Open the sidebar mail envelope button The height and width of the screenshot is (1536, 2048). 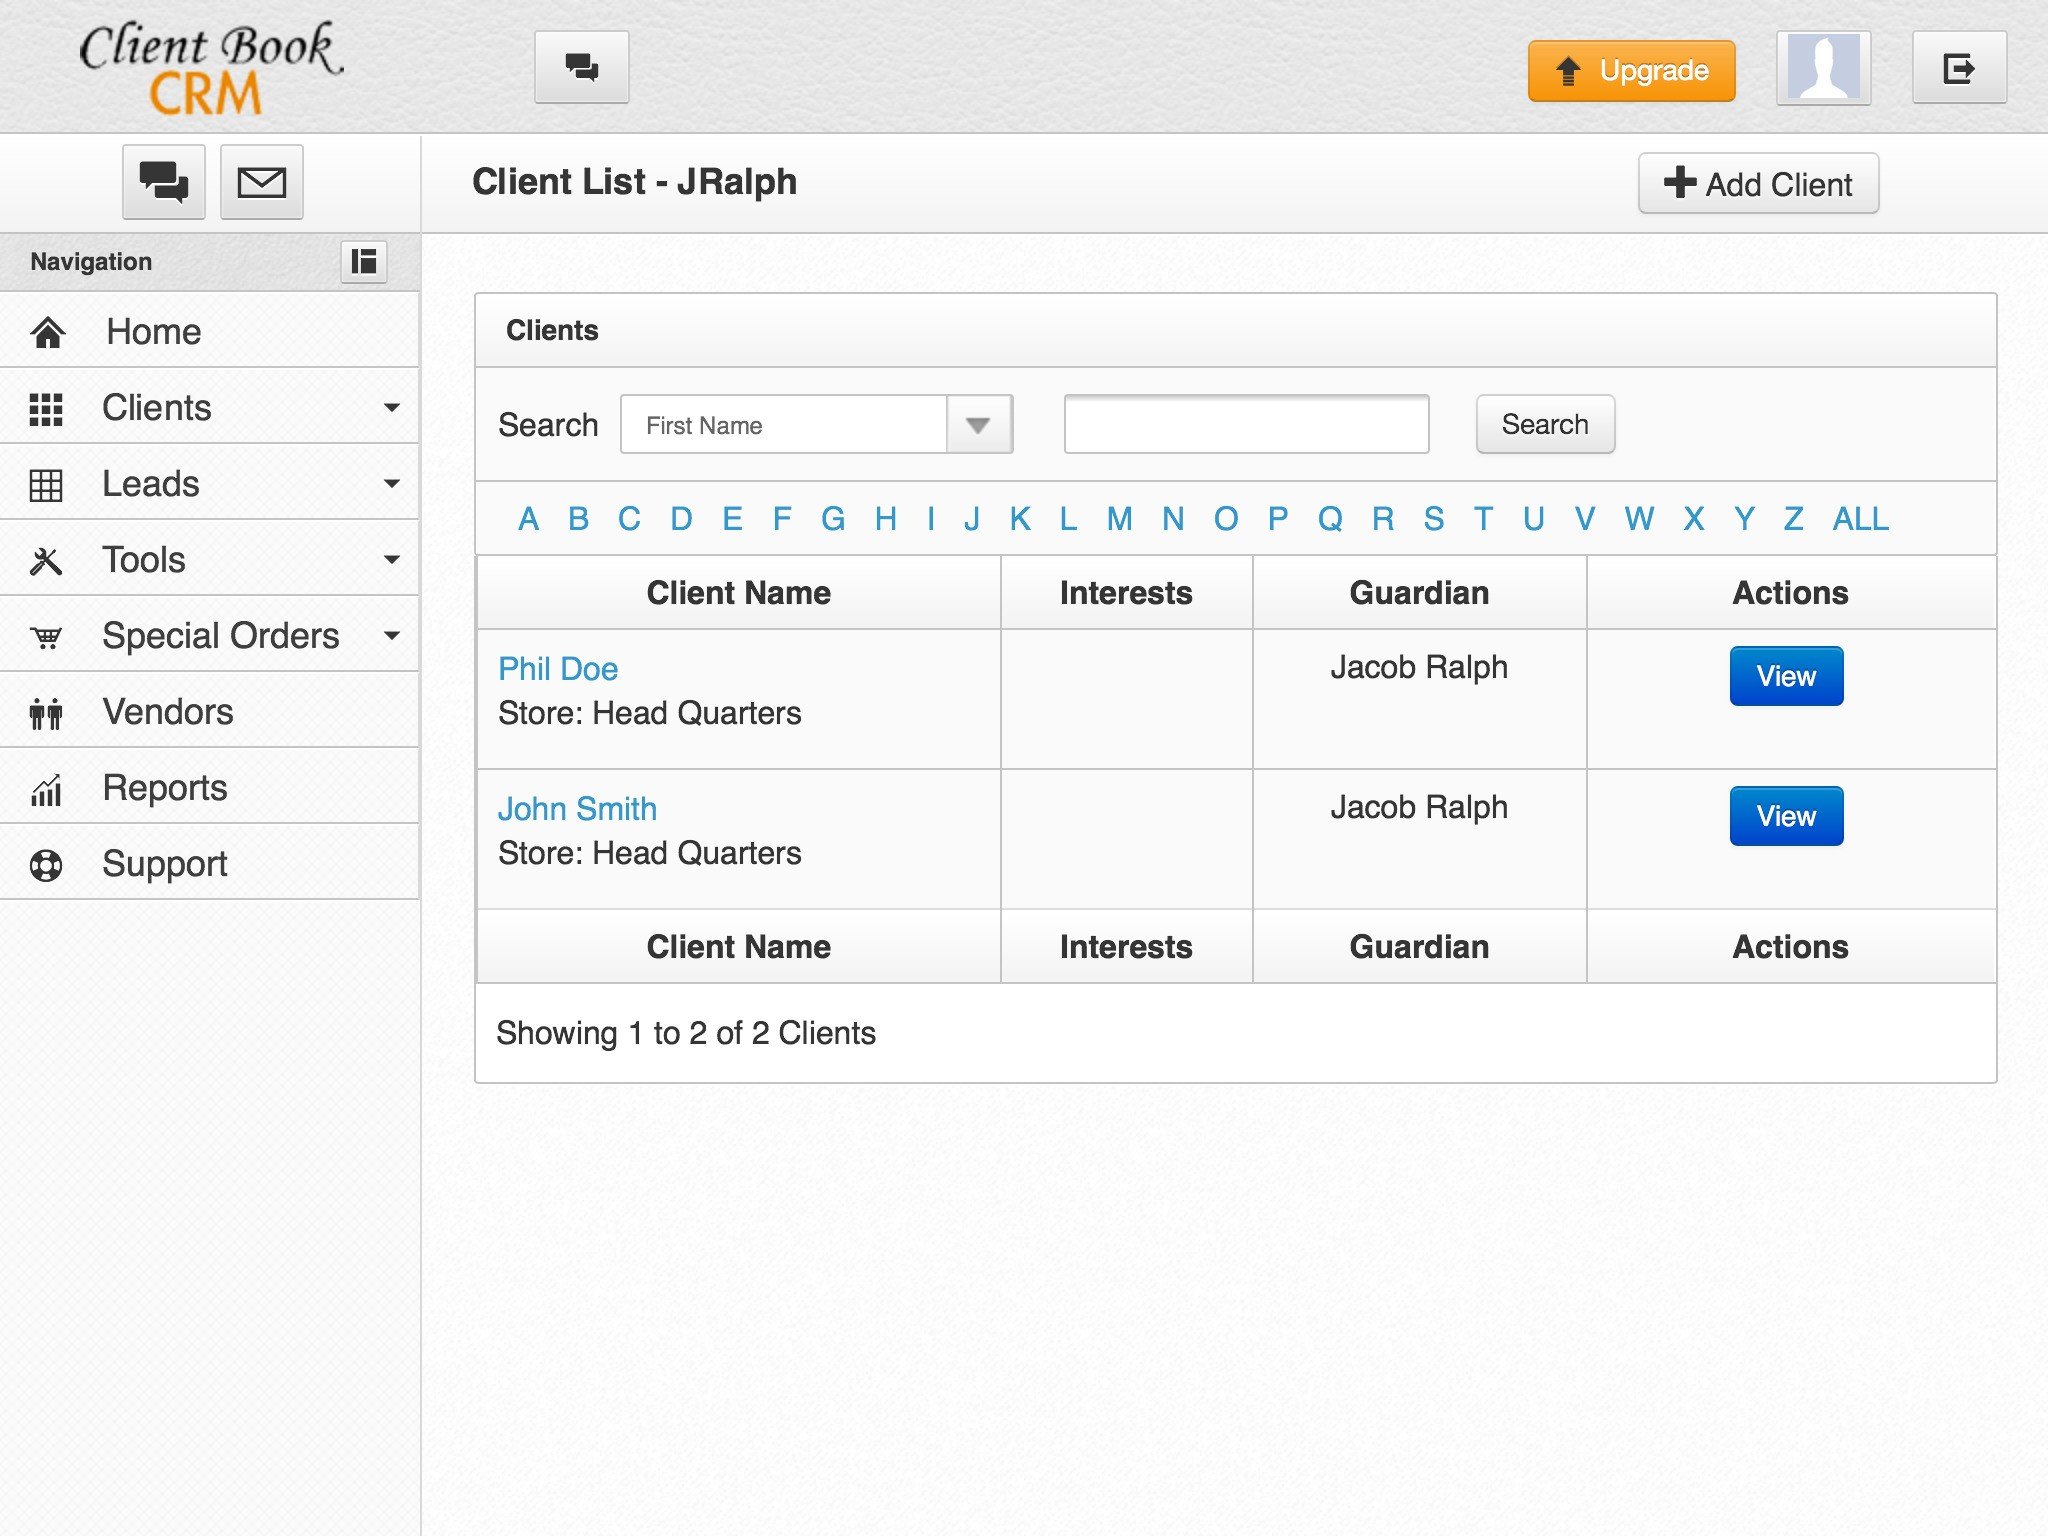pyautogui.click(x=261, y=182)
